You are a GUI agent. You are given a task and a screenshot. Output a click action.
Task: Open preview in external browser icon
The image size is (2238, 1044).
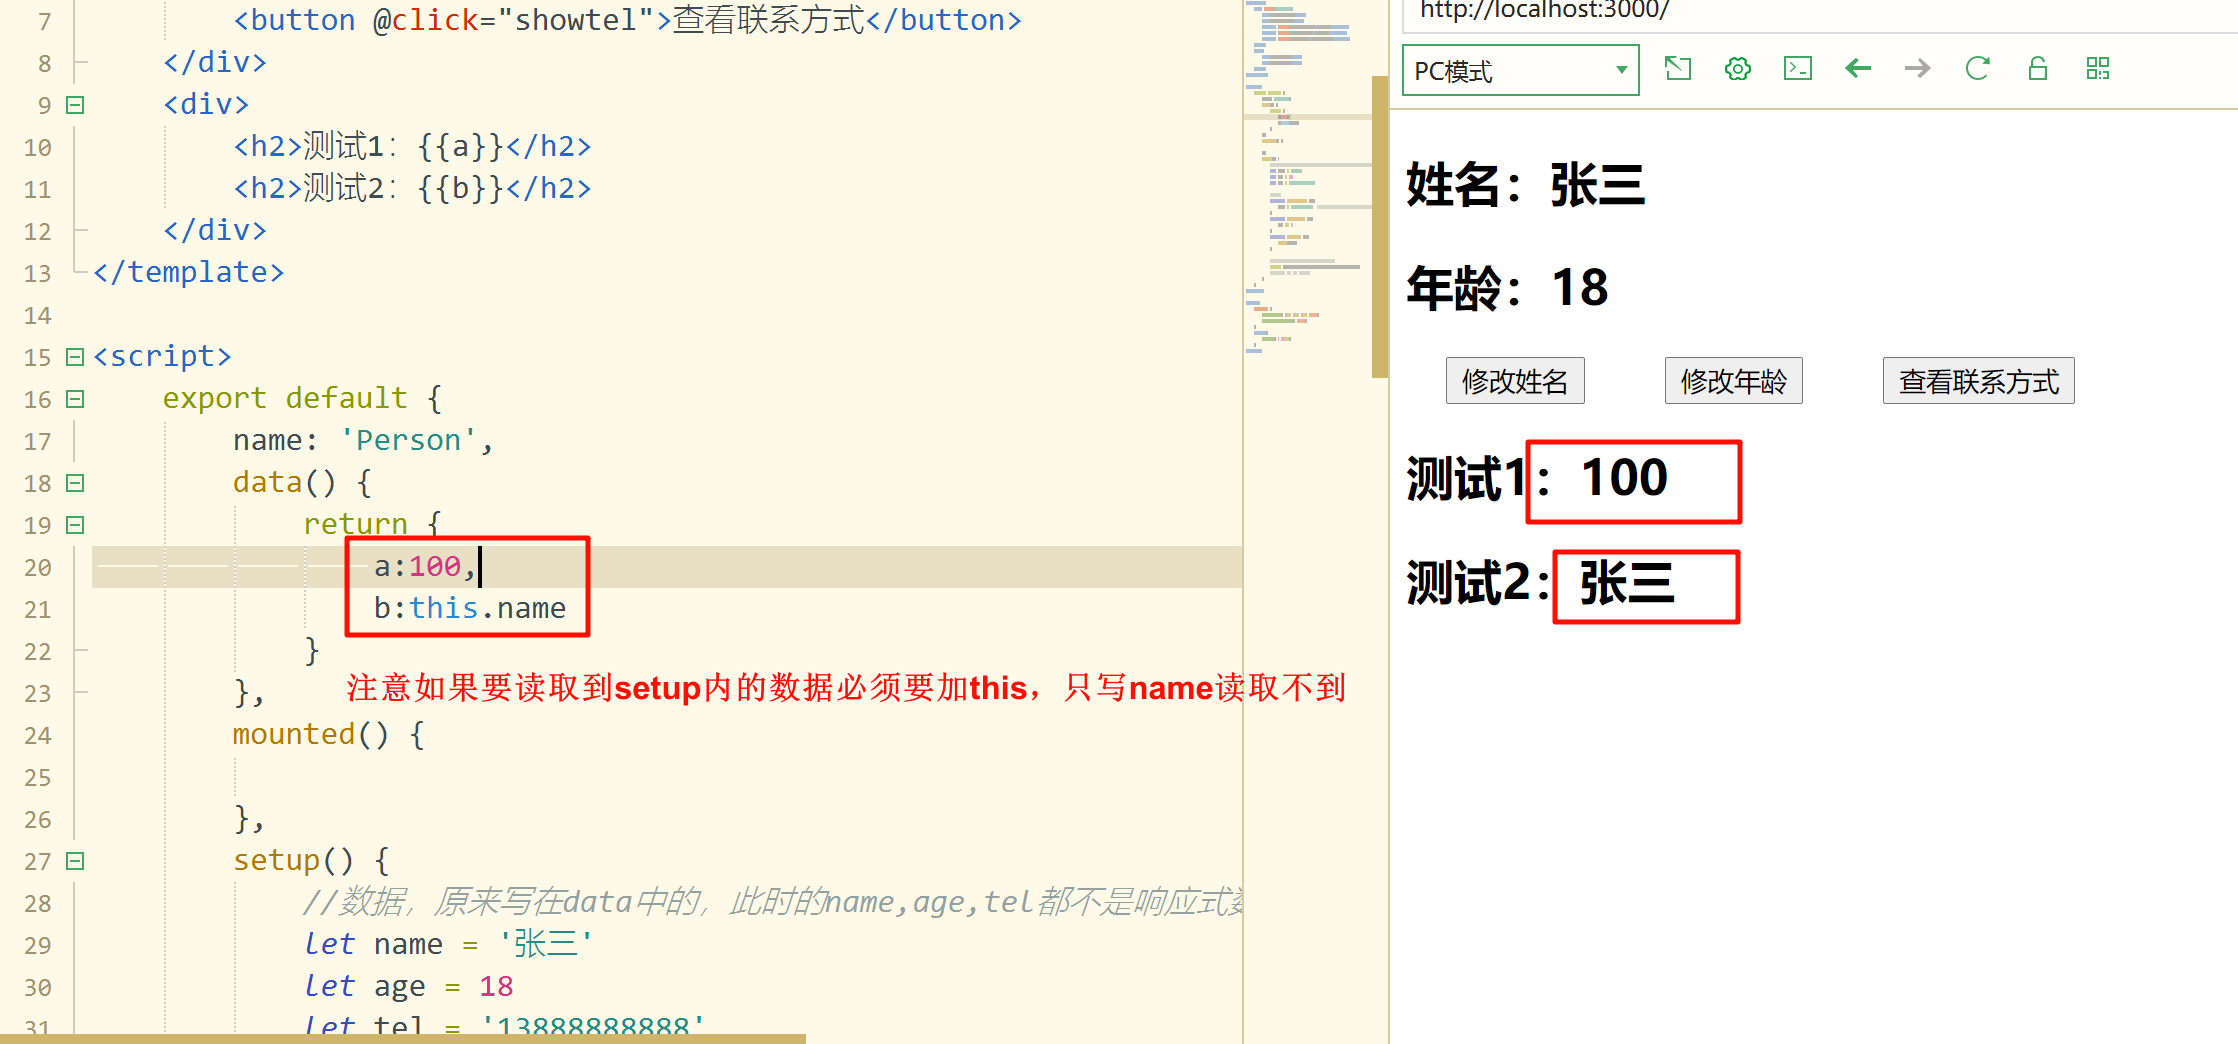[1677, 69]
